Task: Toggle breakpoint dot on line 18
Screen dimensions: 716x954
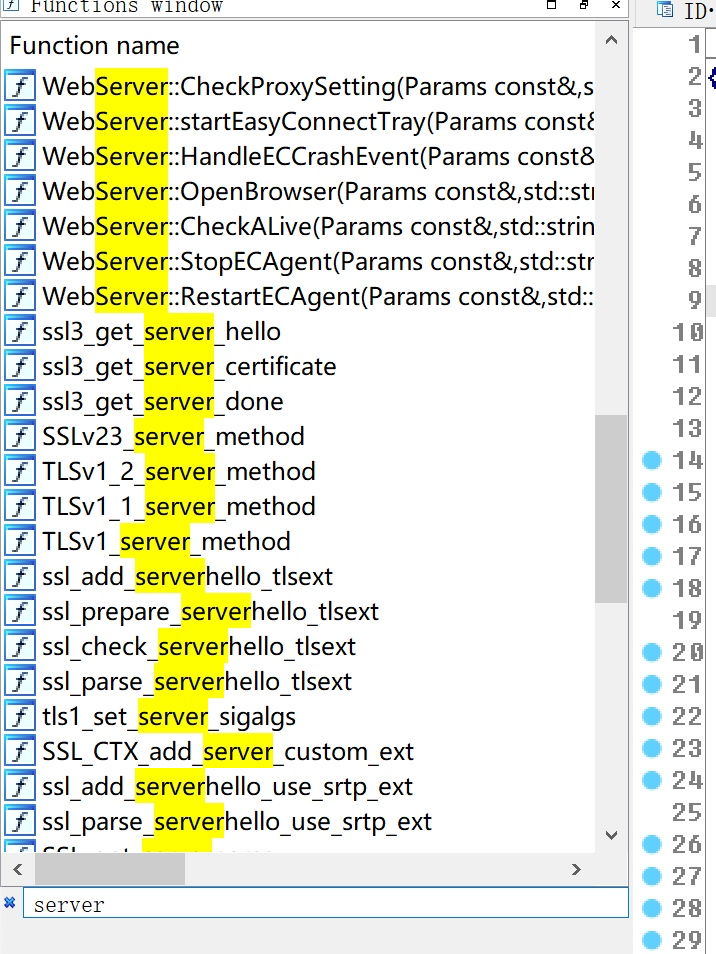Action: coord(652,588)
